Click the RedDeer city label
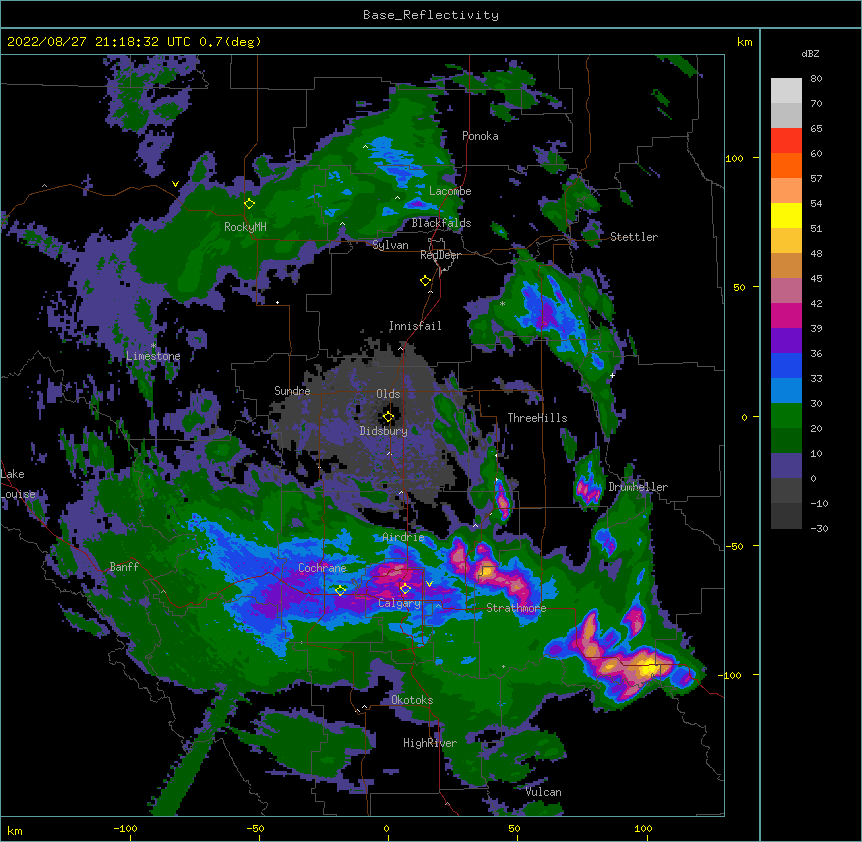 pyautogui.click(x=440, y=255)
